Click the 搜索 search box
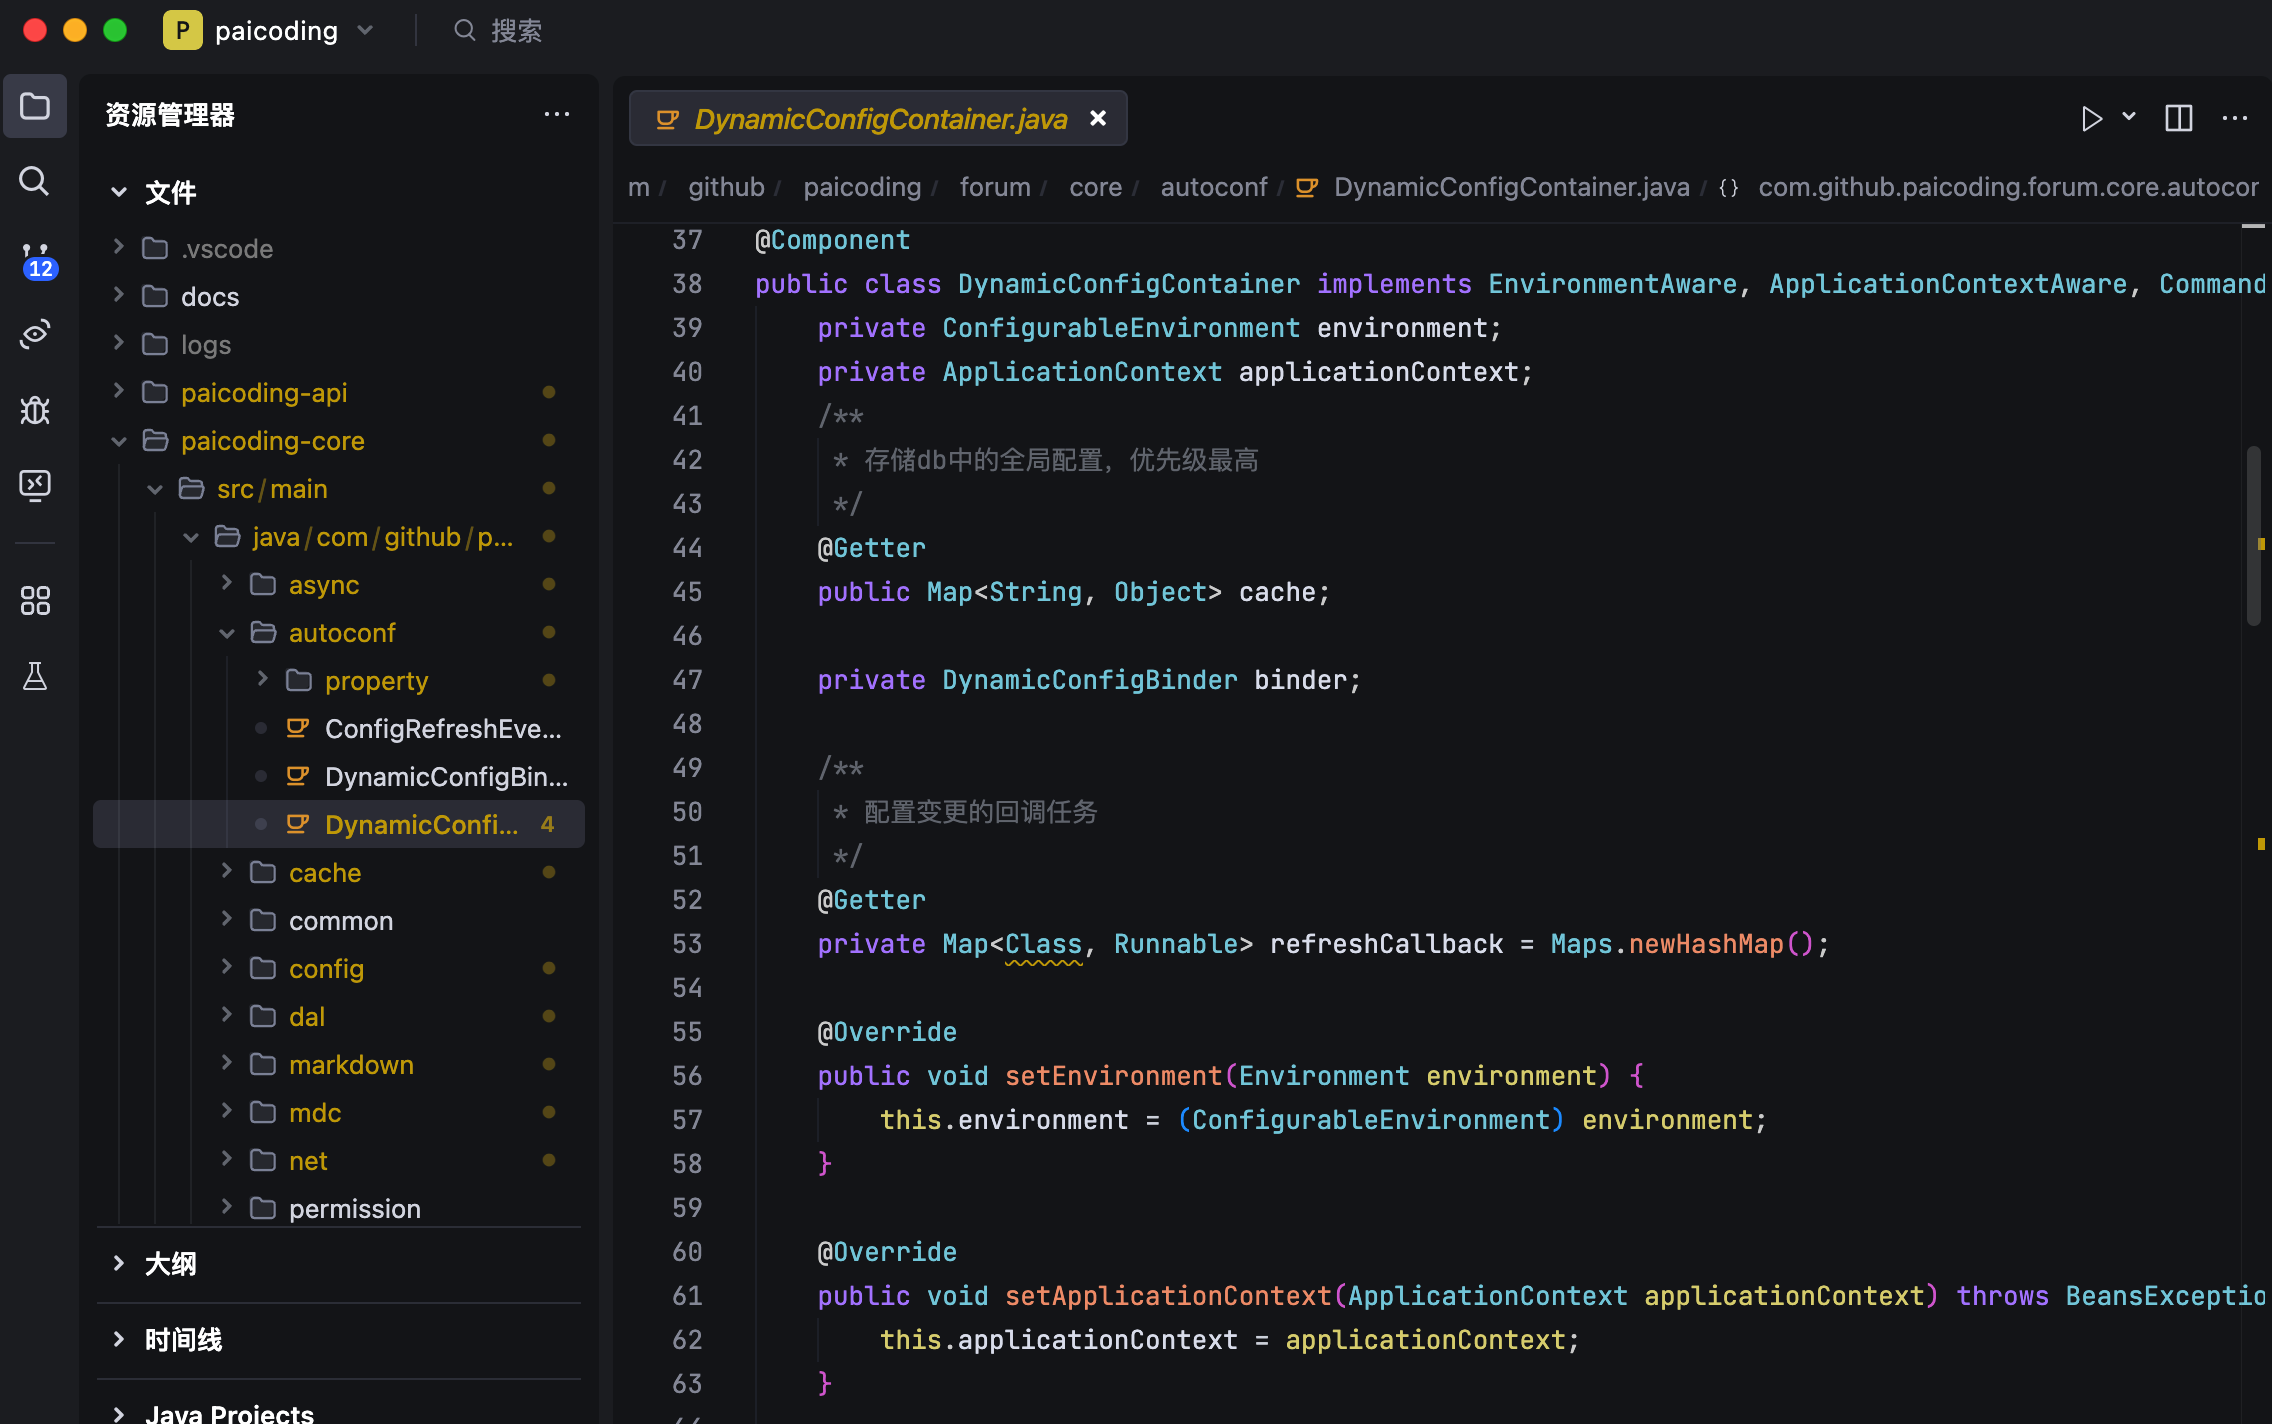 tap(515, 30)
